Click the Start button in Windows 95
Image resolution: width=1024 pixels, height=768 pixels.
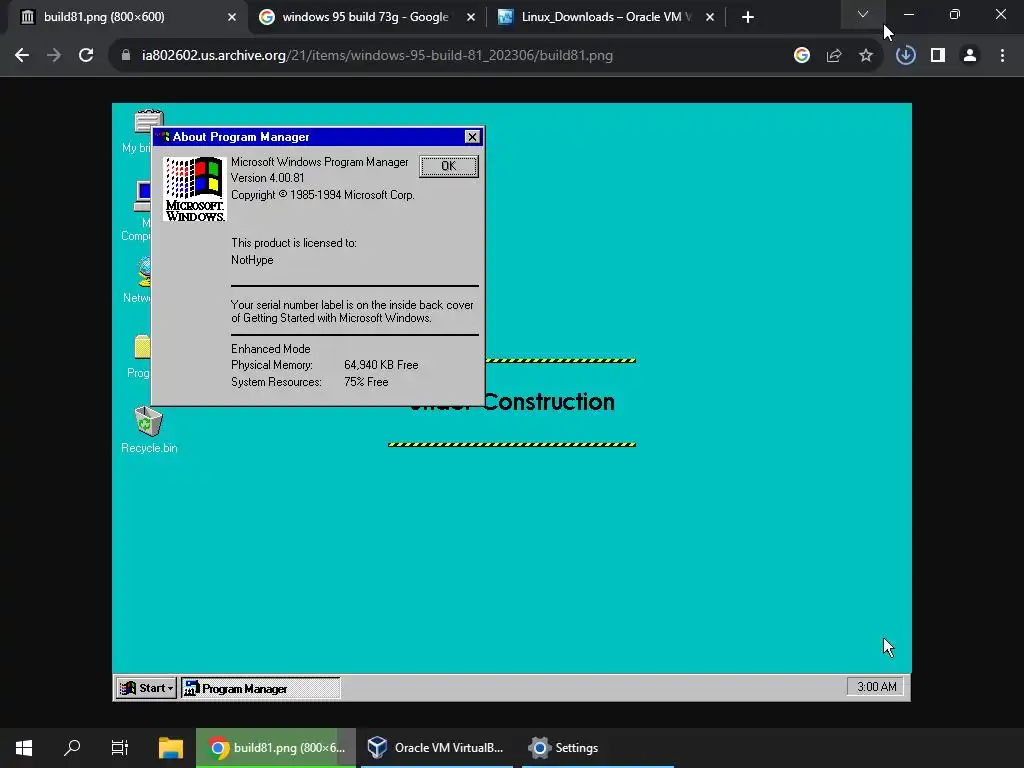146,688
